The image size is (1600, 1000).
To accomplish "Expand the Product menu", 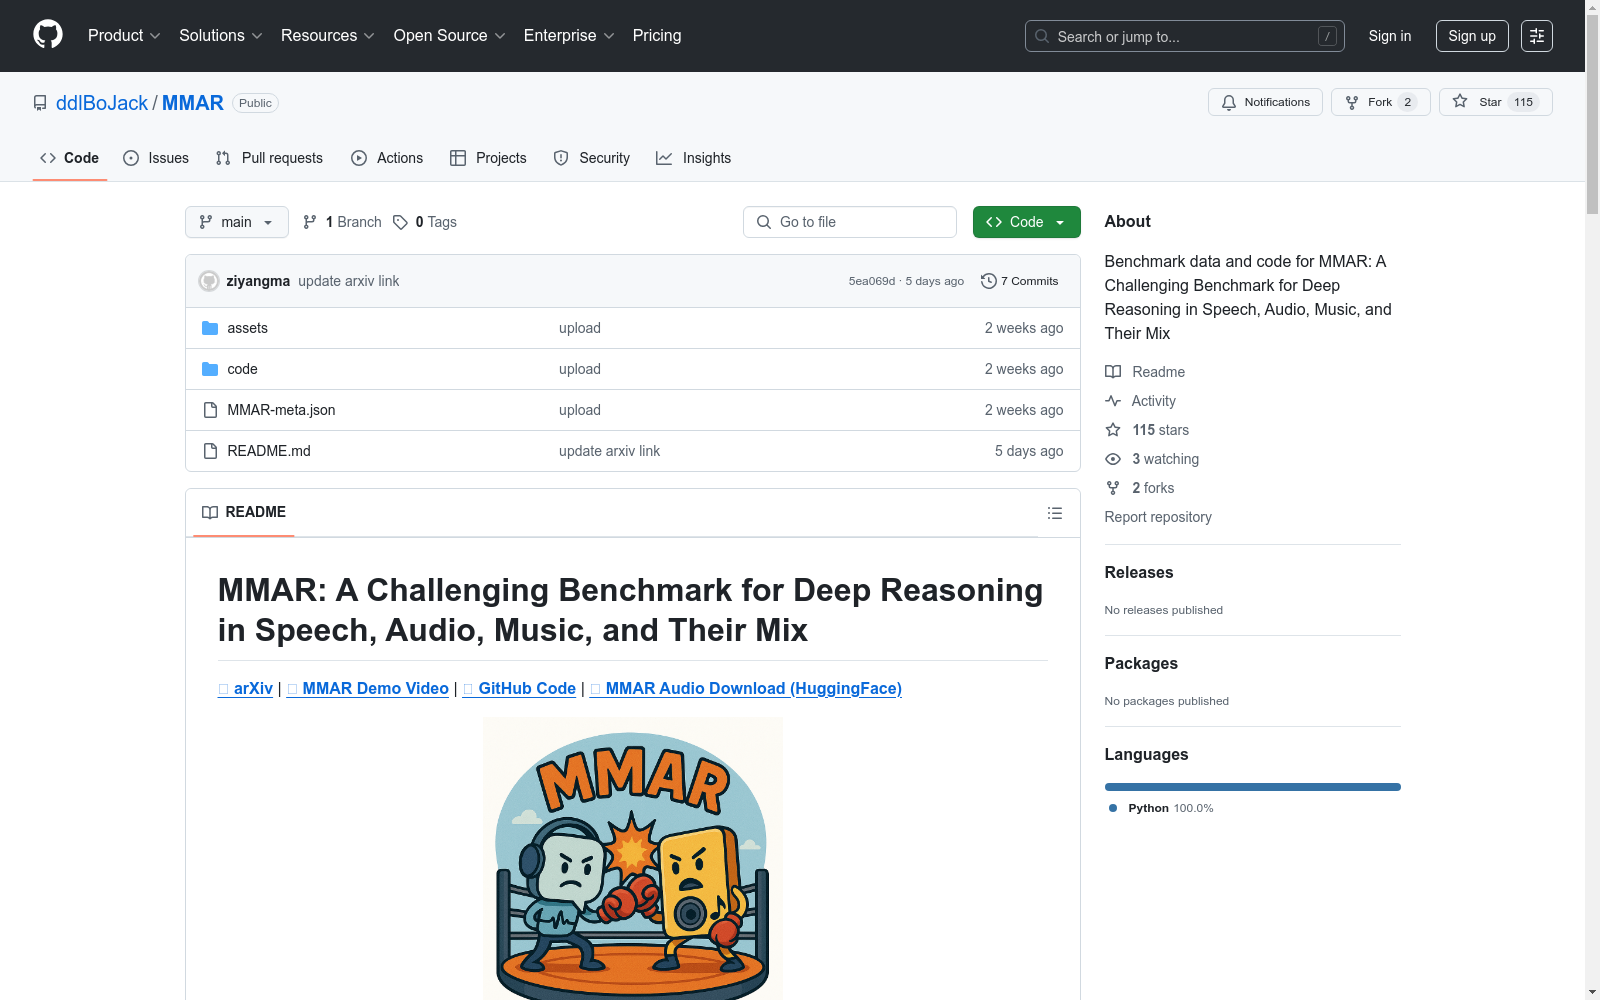I will [x=124, y=36].
